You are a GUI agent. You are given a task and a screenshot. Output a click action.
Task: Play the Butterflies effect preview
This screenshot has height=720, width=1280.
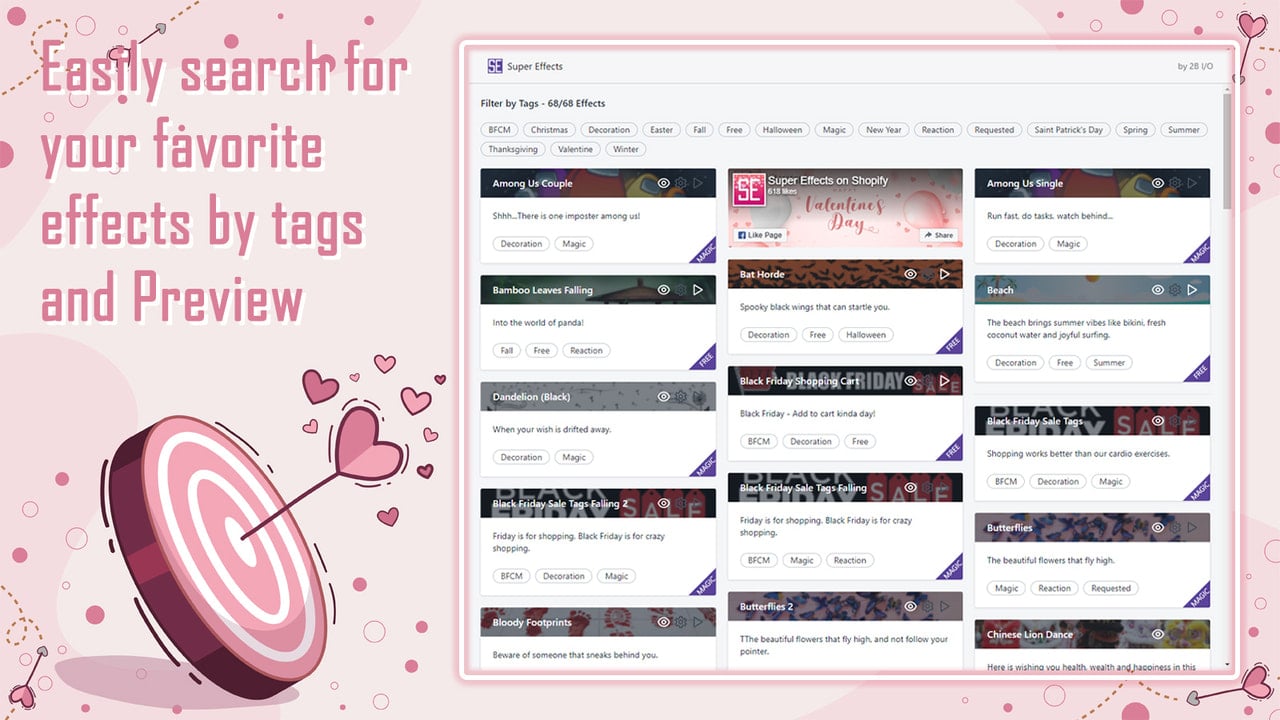point(1192,527)
